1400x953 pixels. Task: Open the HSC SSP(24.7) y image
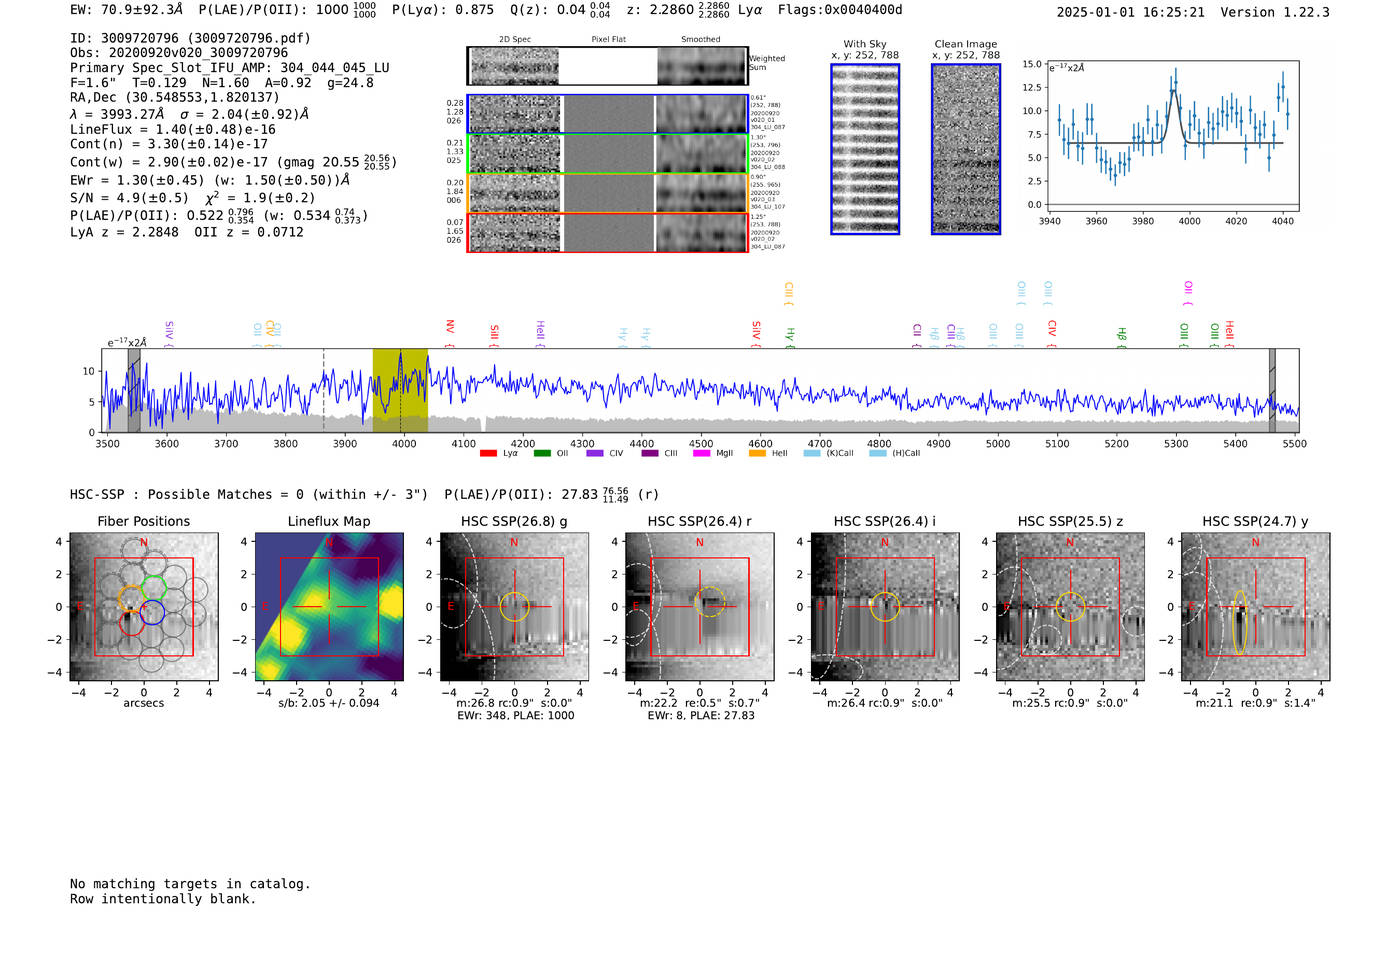pos(1256,607)
